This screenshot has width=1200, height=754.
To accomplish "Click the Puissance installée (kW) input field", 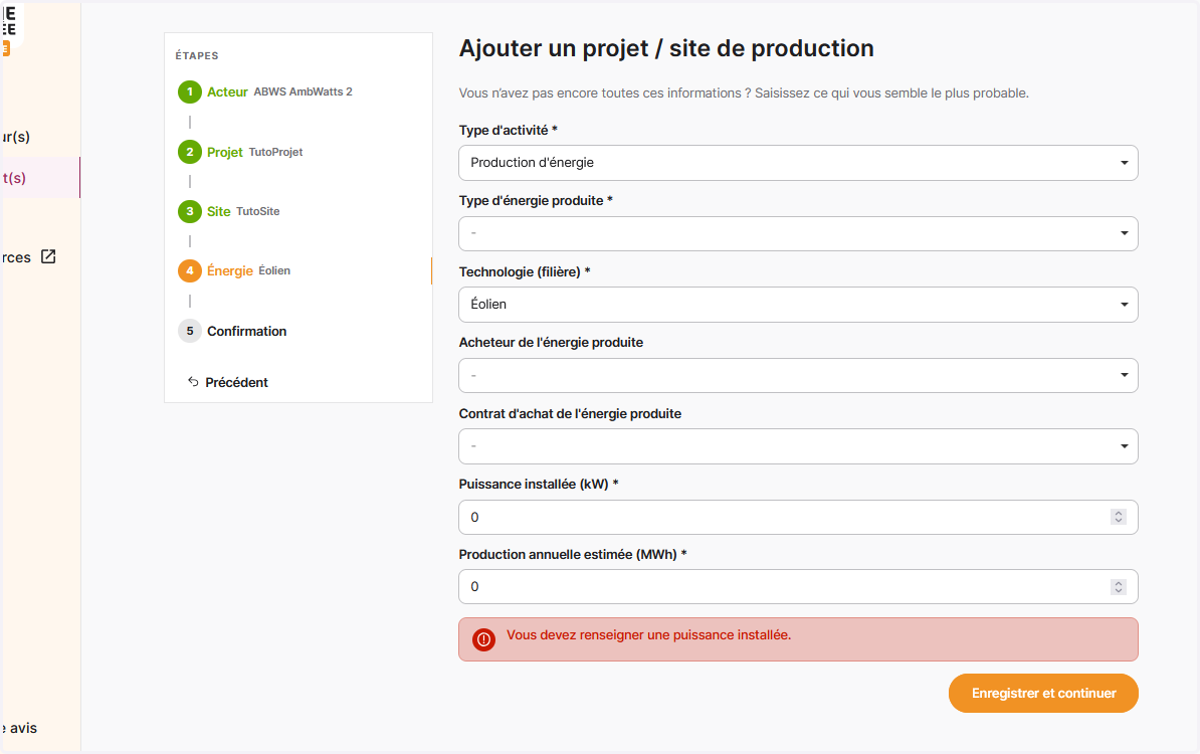I will [798, 517].
